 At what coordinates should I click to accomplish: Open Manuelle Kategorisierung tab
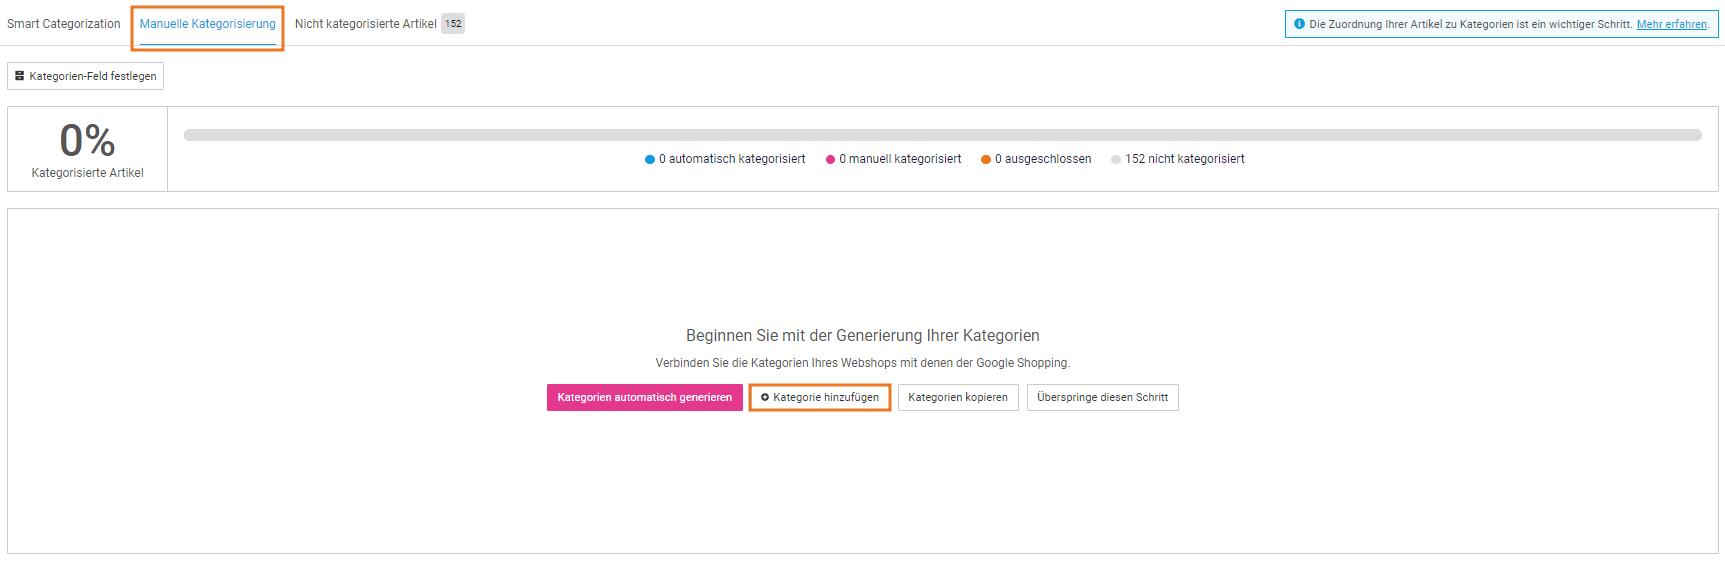pyautogui.click(x=208, y=24)
